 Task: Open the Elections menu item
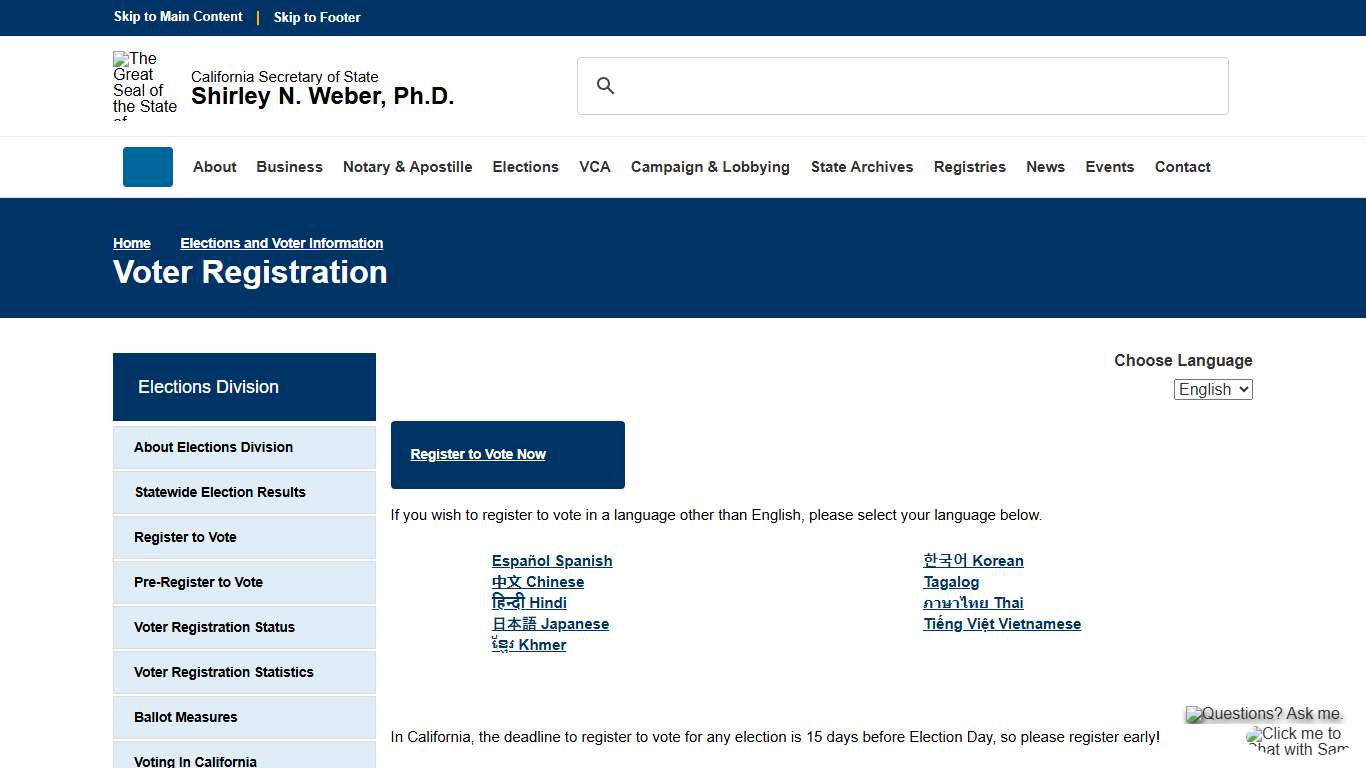point(525,167)
